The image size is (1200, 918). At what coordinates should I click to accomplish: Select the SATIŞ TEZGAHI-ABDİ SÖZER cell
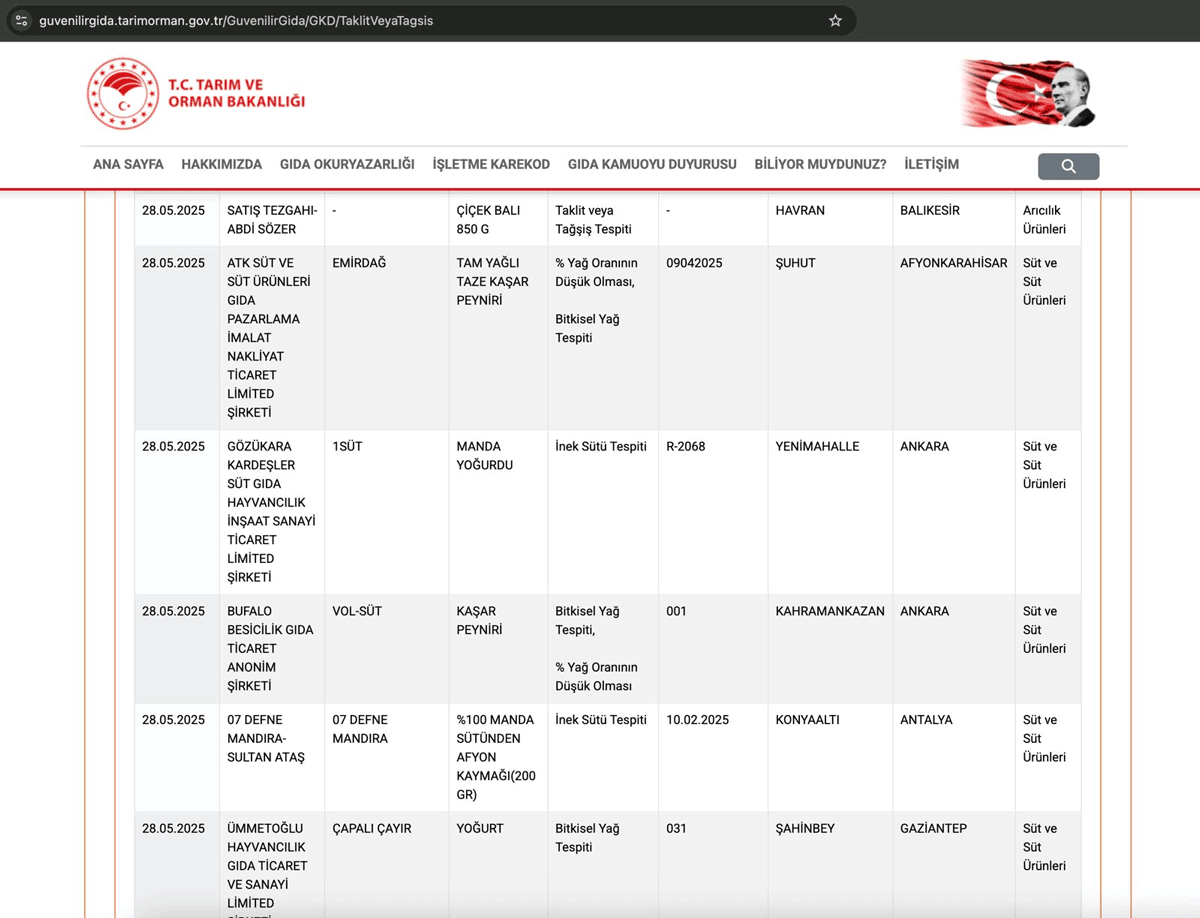pos(272,220)
